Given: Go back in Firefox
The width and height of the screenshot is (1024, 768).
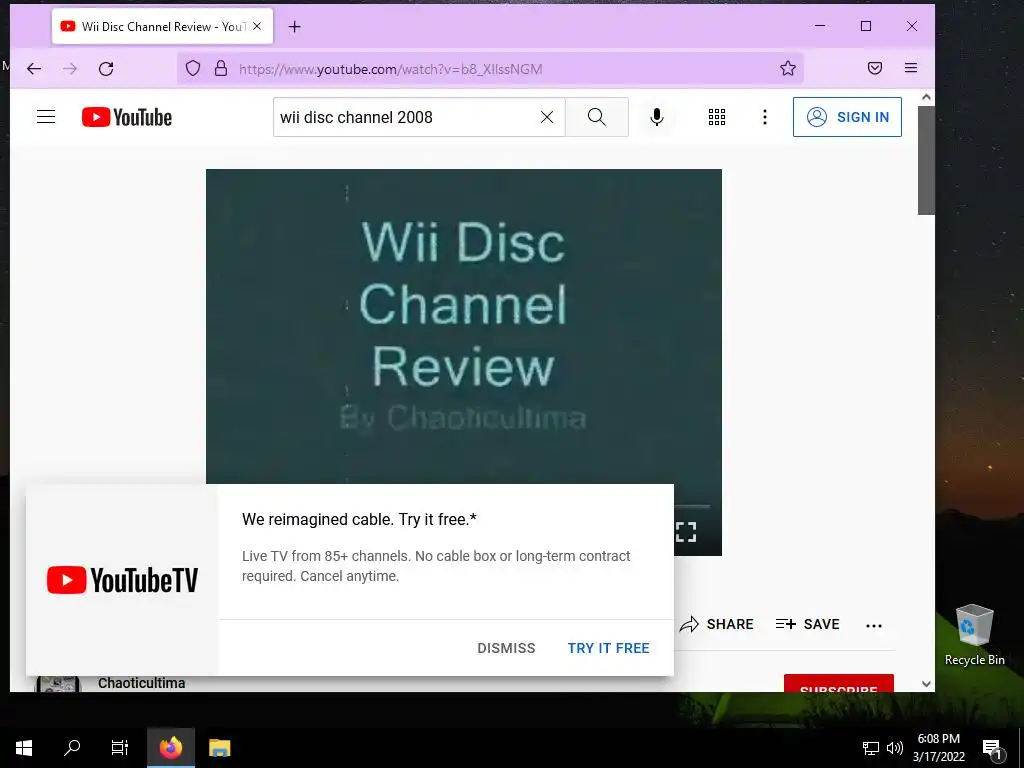Looking at the screenshot, I should point(34,69).
